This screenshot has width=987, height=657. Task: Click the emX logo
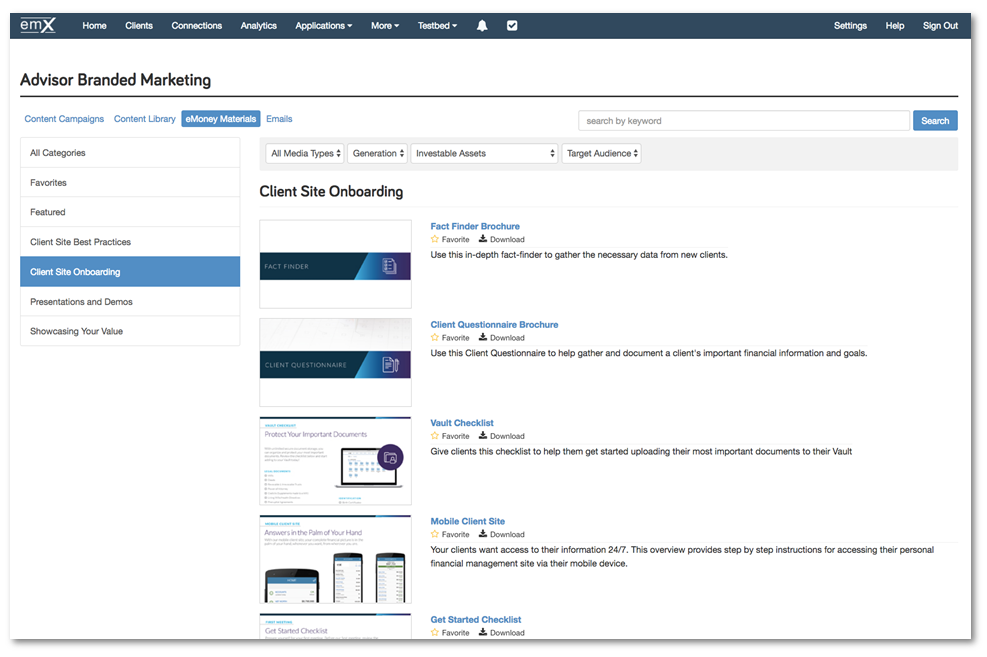tap(38, 25)
